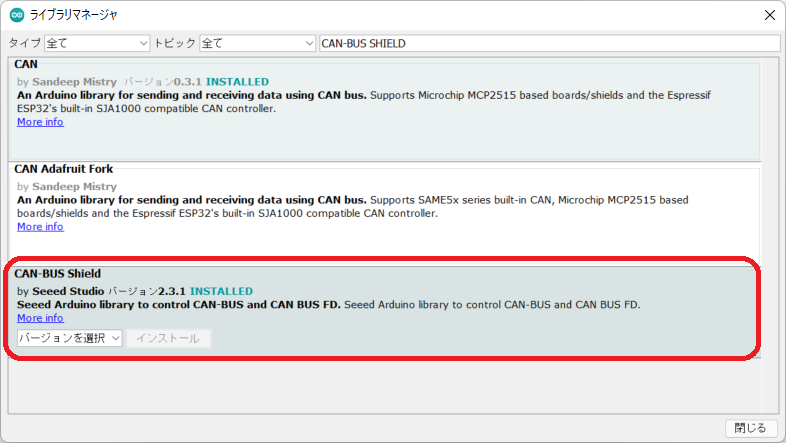786x443 pixels.
Task: Click the Arduino logo icon in title bar
Action: click(17, 15)
